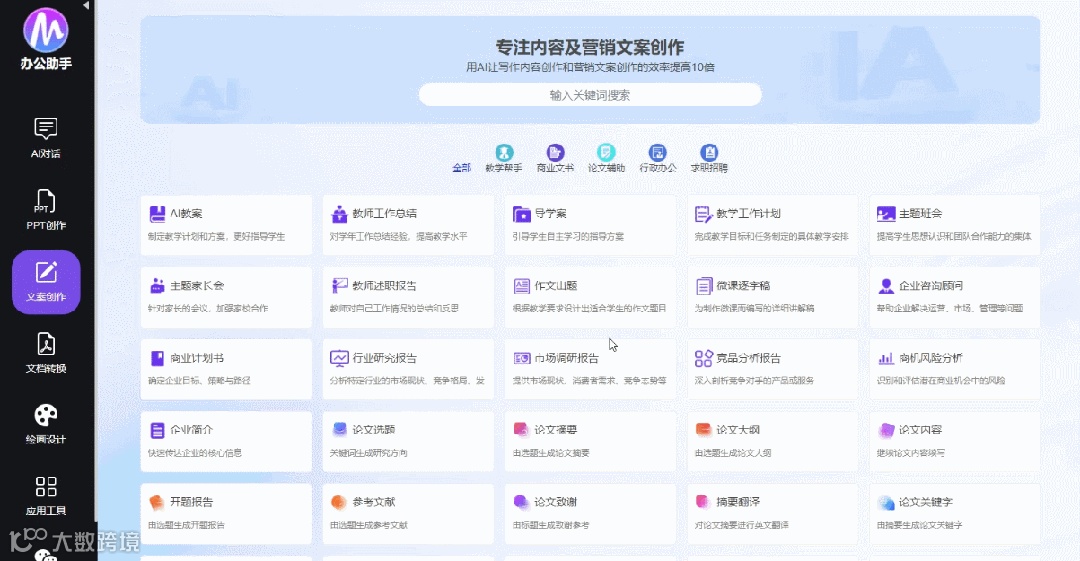Click the 商机风险分析 bar chart icon
Screen dimensions: 1080x561
pos(886,358)
